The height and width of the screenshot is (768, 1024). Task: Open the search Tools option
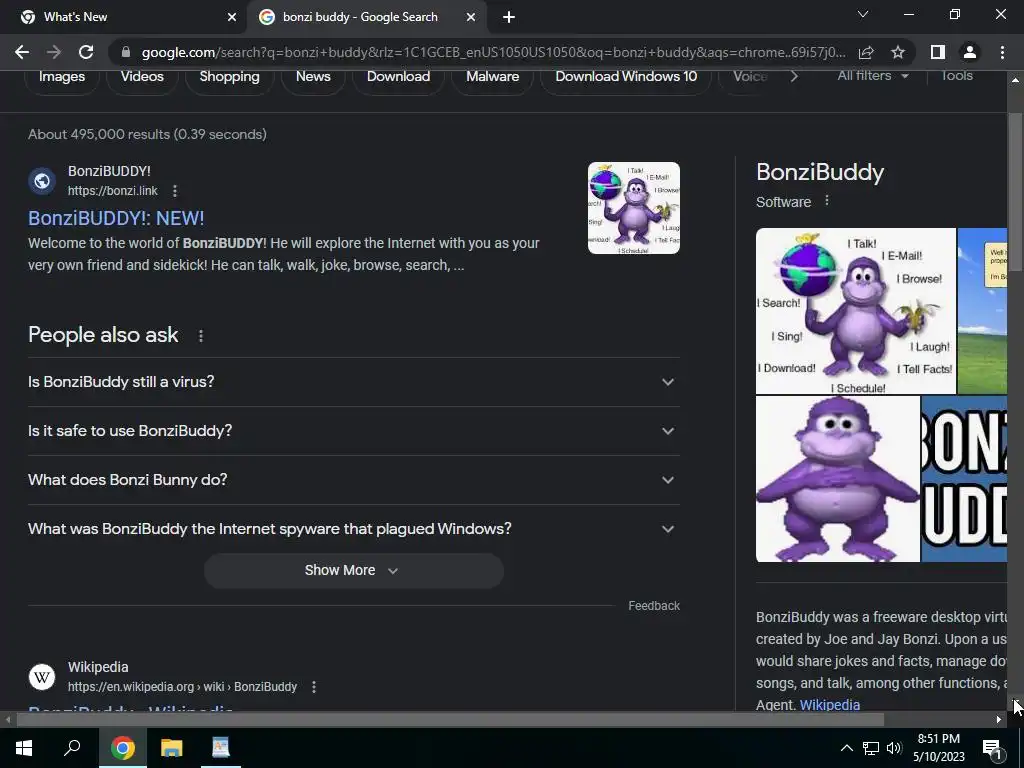click(957, 76)
